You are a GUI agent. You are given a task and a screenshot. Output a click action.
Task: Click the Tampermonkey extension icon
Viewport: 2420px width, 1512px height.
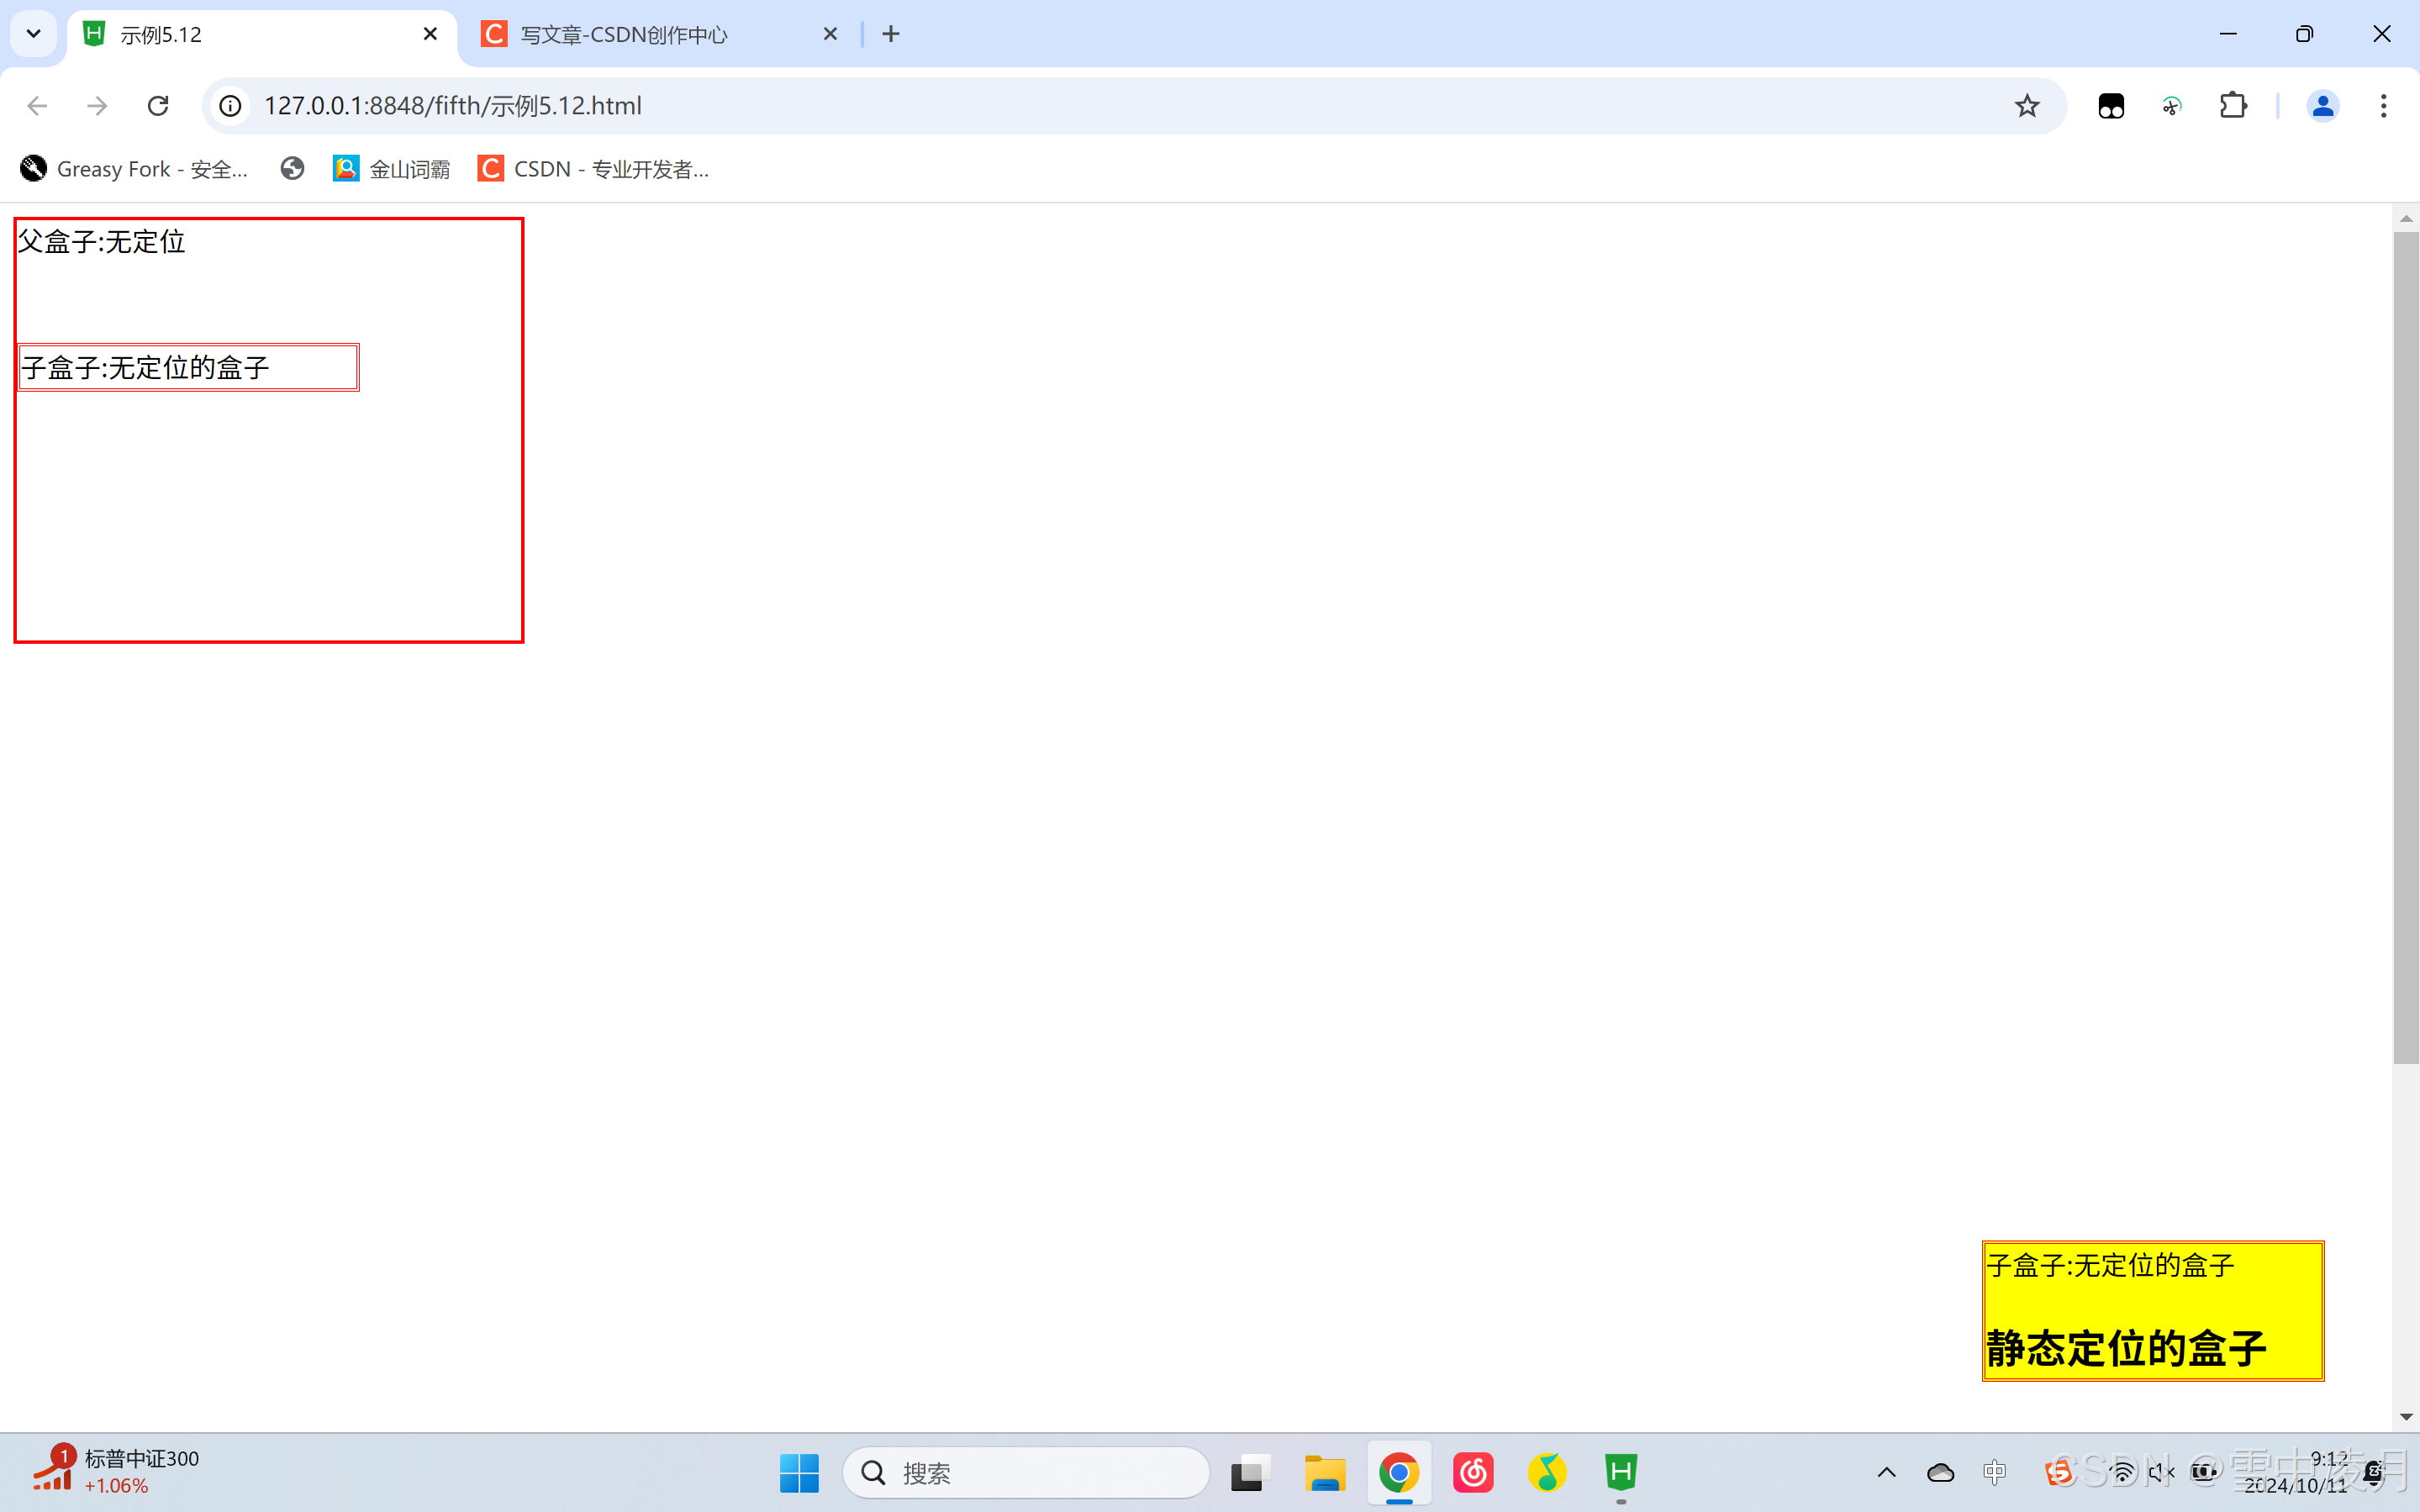click(x=2111, y=106)
